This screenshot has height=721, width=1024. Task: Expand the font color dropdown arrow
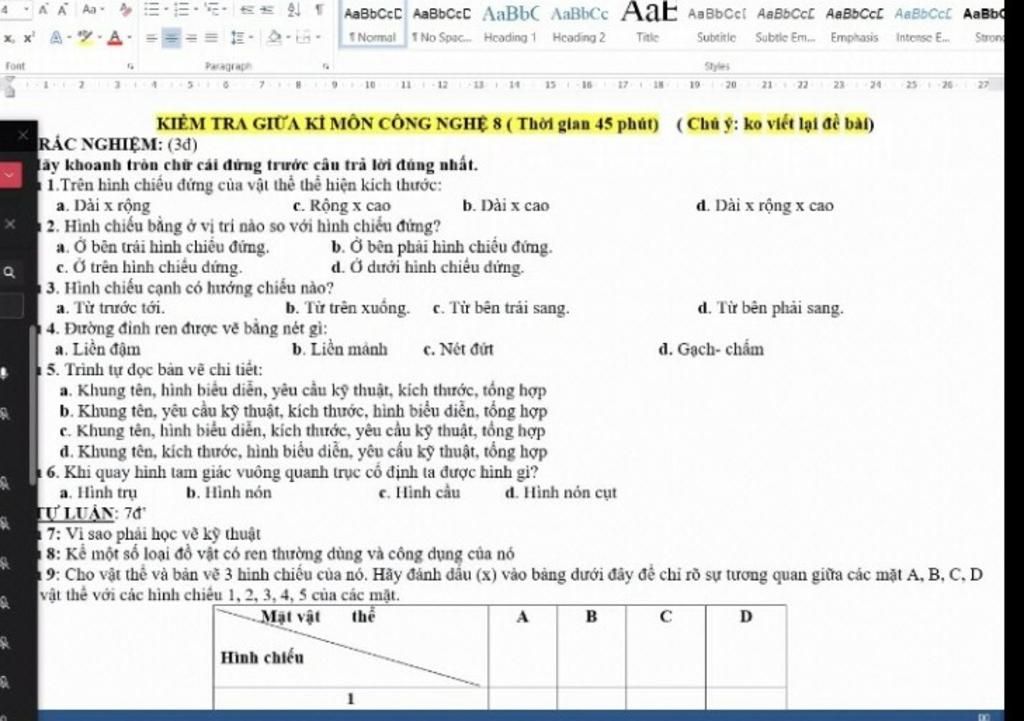point(129,38)
